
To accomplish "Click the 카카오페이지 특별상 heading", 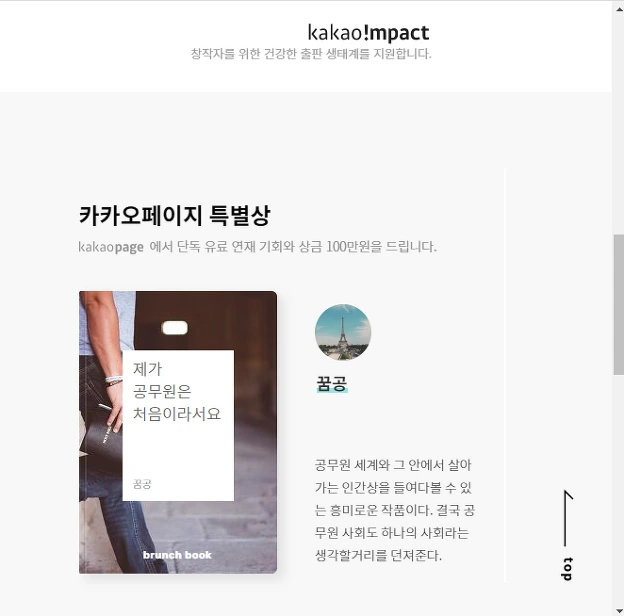I will pyautogui.click(x=175, y=216).
